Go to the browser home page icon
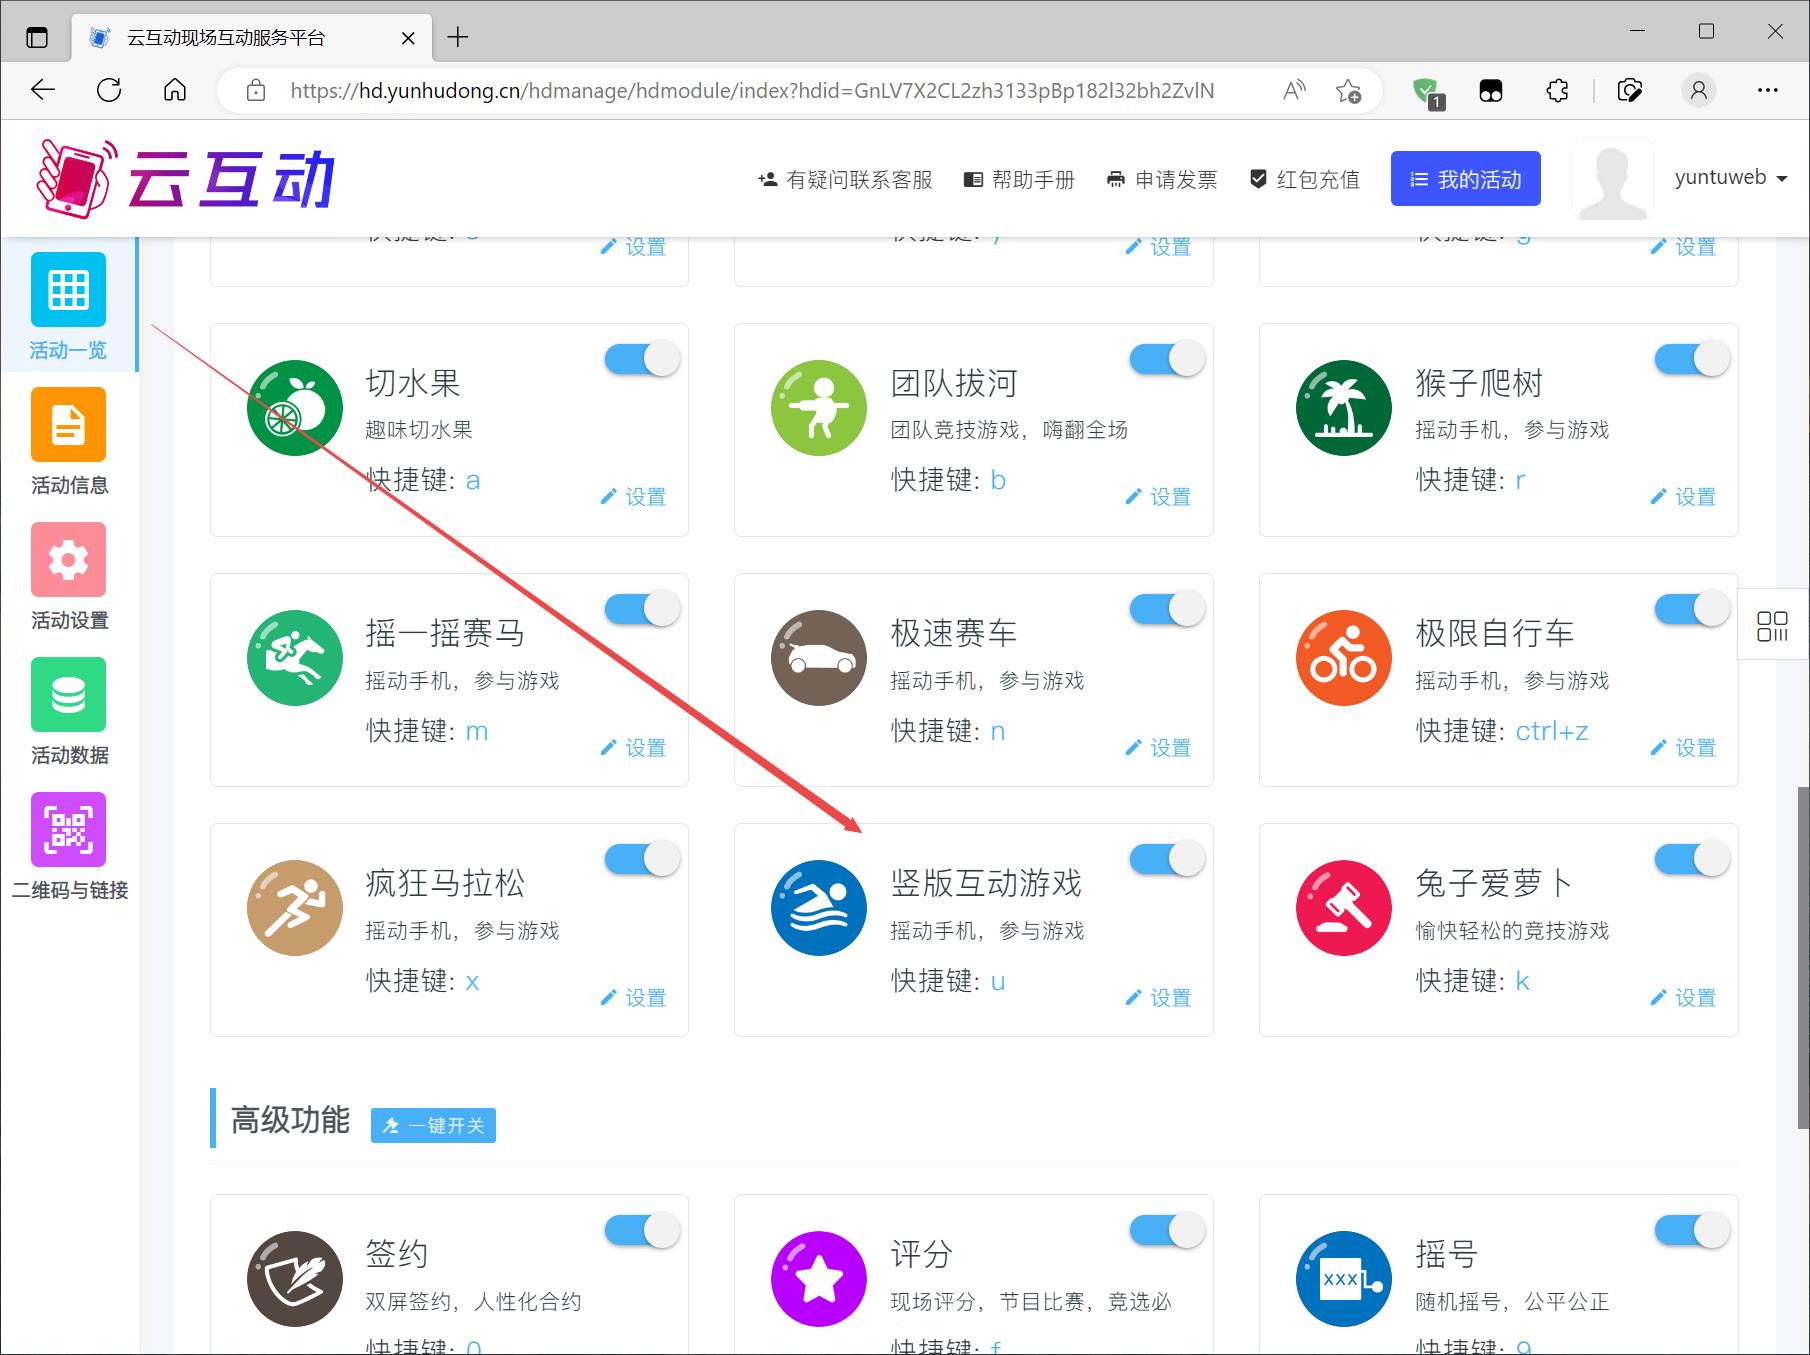This screenshot has height=1355, width=1810. click(175, 90)
